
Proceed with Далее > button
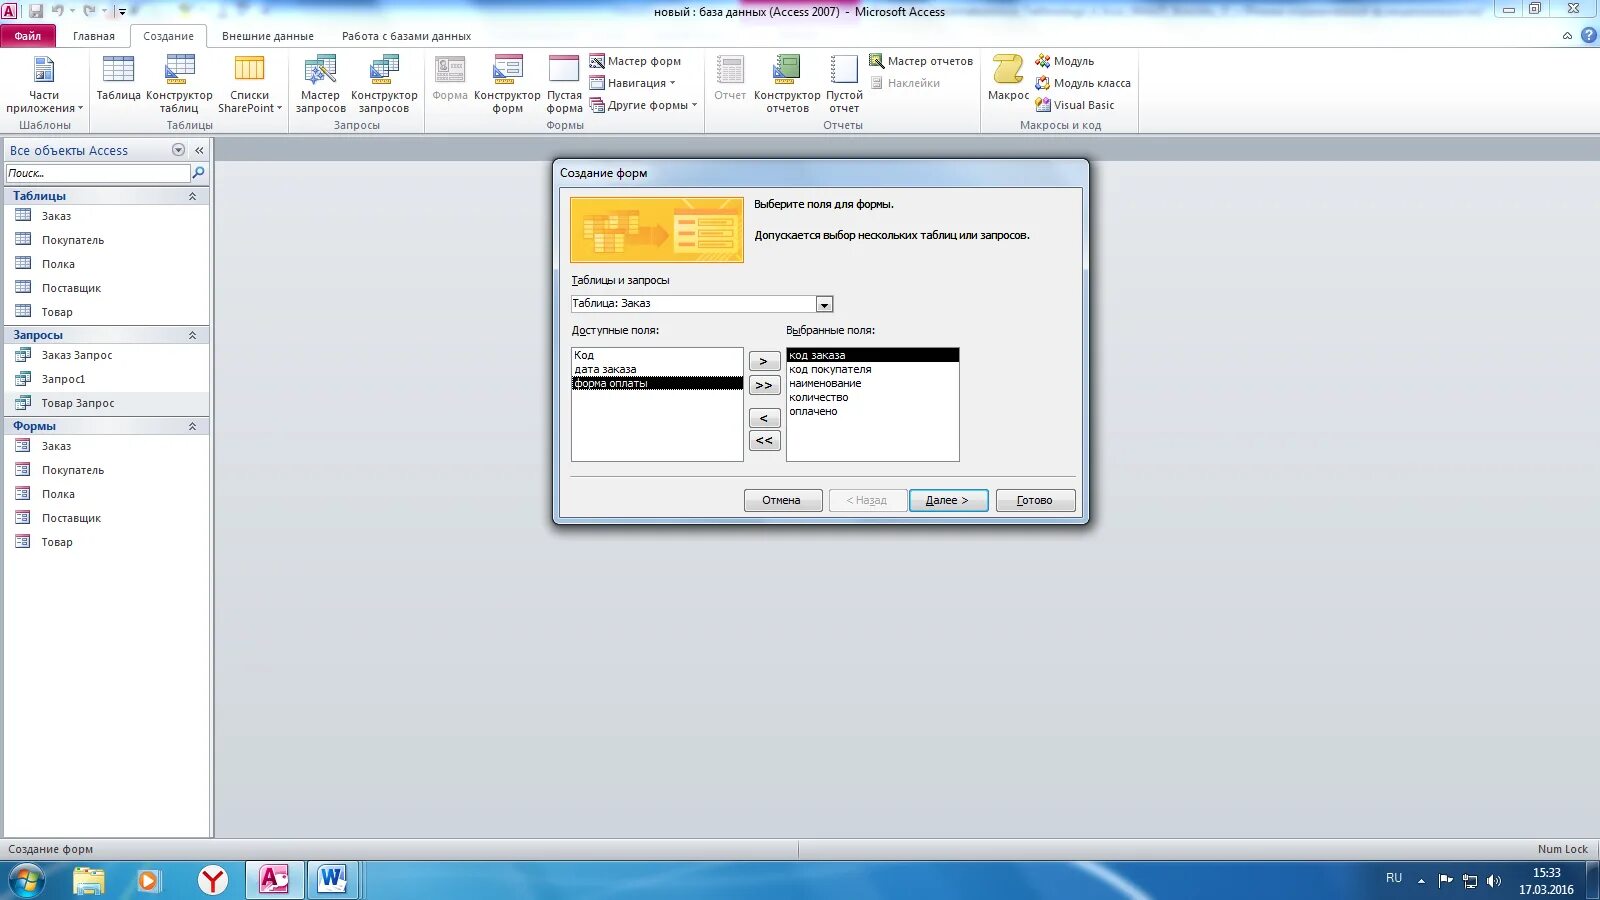tap(948, 500)
